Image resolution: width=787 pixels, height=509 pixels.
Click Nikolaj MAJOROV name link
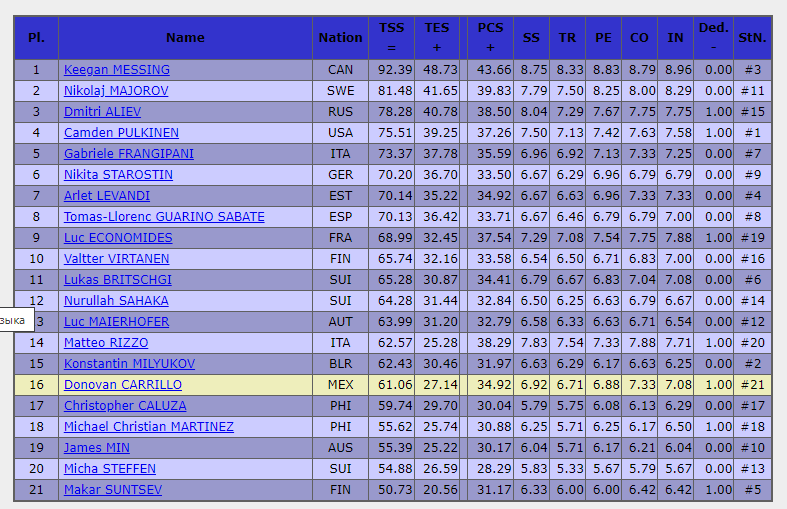pos(116,91)
